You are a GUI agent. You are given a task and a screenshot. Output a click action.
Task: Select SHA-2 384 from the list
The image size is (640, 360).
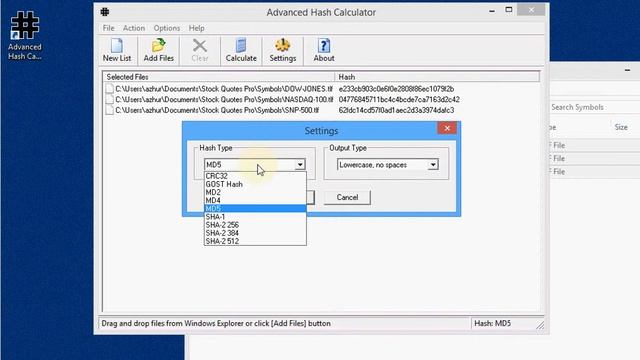(255, 233)
